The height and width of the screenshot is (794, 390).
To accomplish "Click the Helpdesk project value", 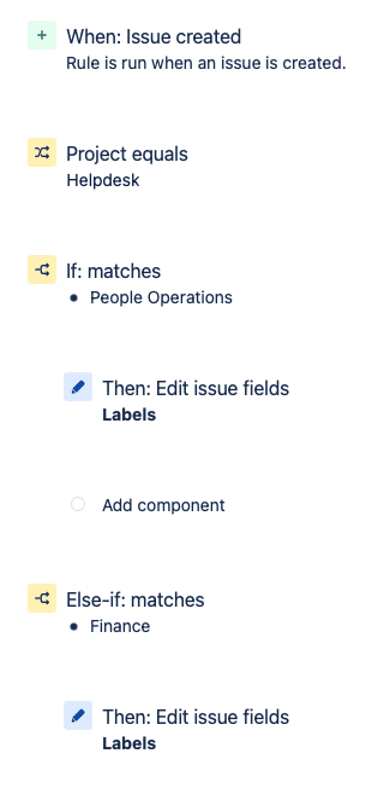I will 103,180.
